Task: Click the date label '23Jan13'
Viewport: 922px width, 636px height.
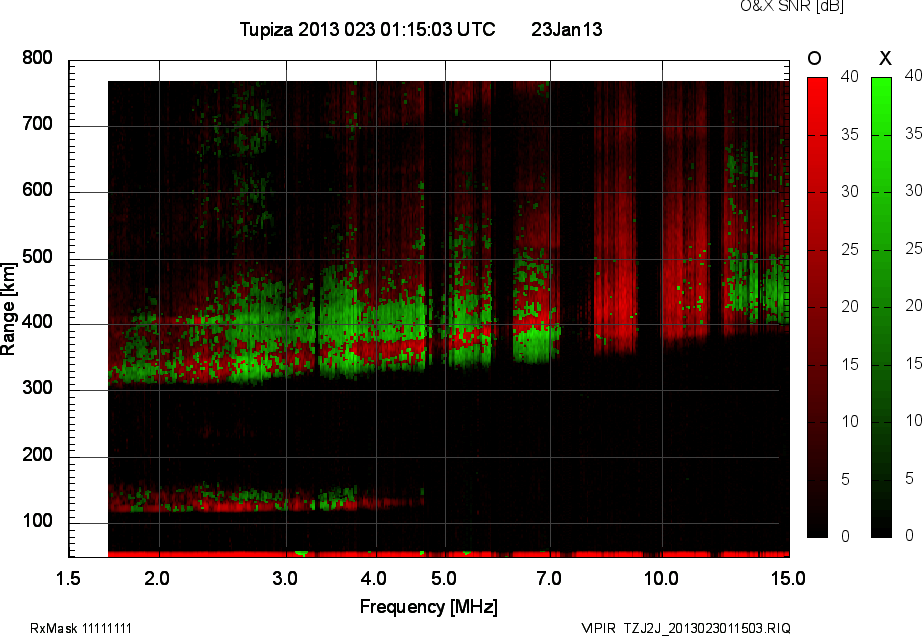Action: [567, 29]
